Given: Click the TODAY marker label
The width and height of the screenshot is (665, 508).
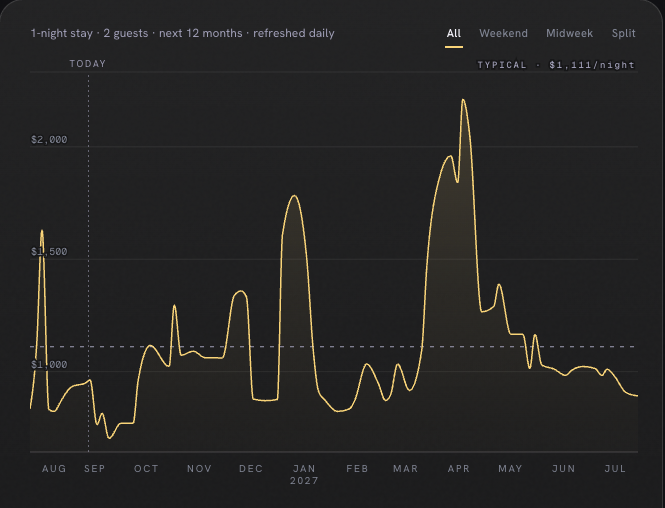Looking at the screenshot, I should pos(88,64).
